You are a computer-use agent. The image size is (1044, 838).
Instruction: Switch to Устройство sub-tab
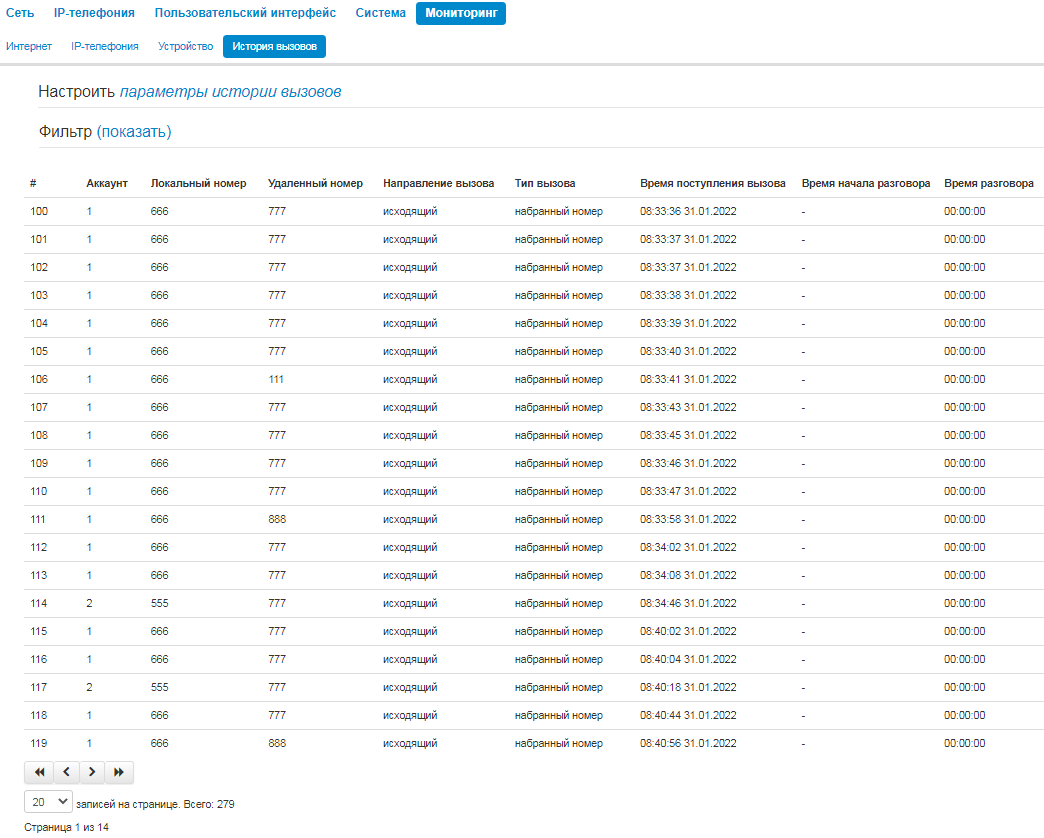coord(185,47)
